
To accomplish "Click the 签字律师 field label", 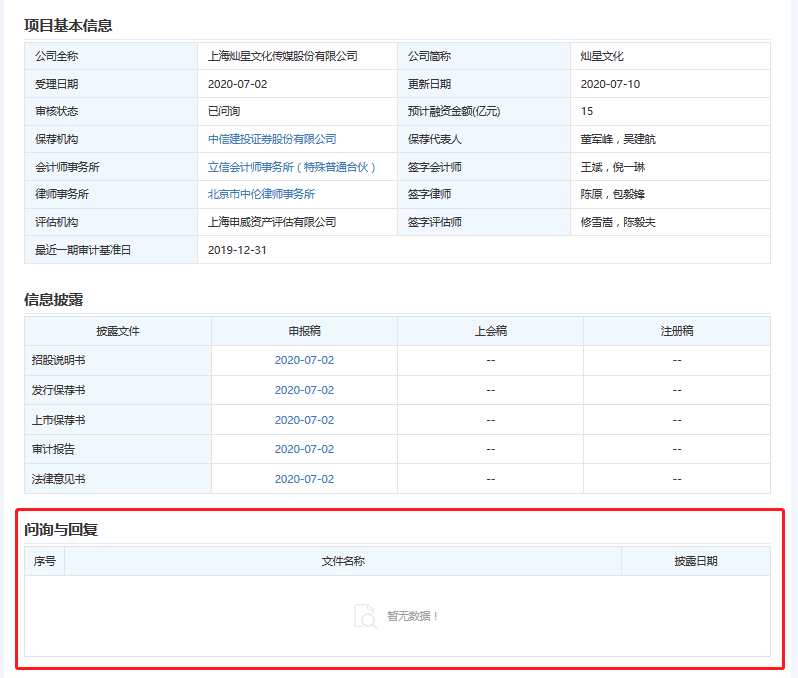I will coord(429,194).
